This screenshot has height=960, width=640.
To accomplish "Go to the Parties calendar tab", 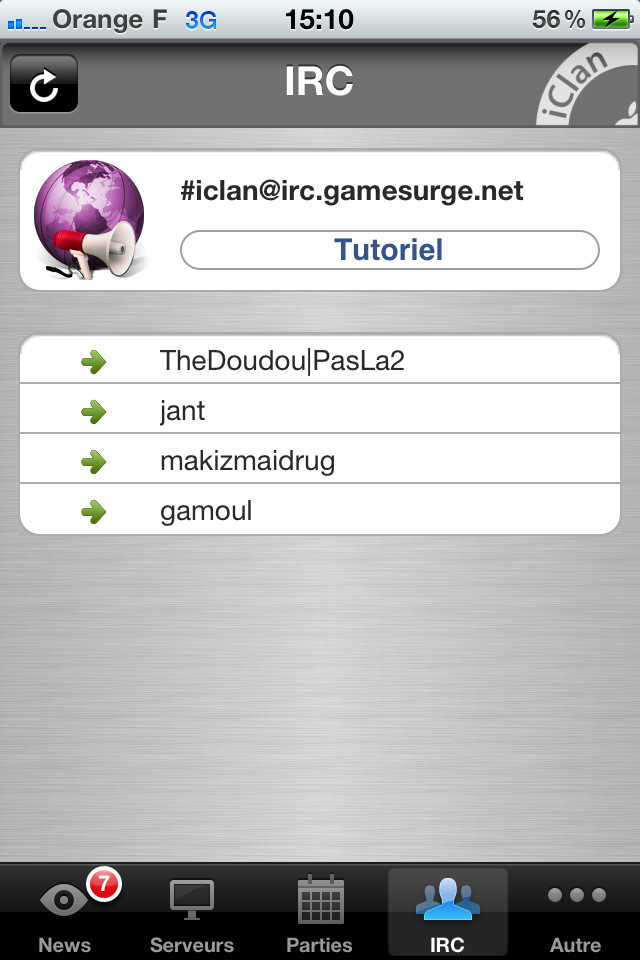I will [320, 912].
